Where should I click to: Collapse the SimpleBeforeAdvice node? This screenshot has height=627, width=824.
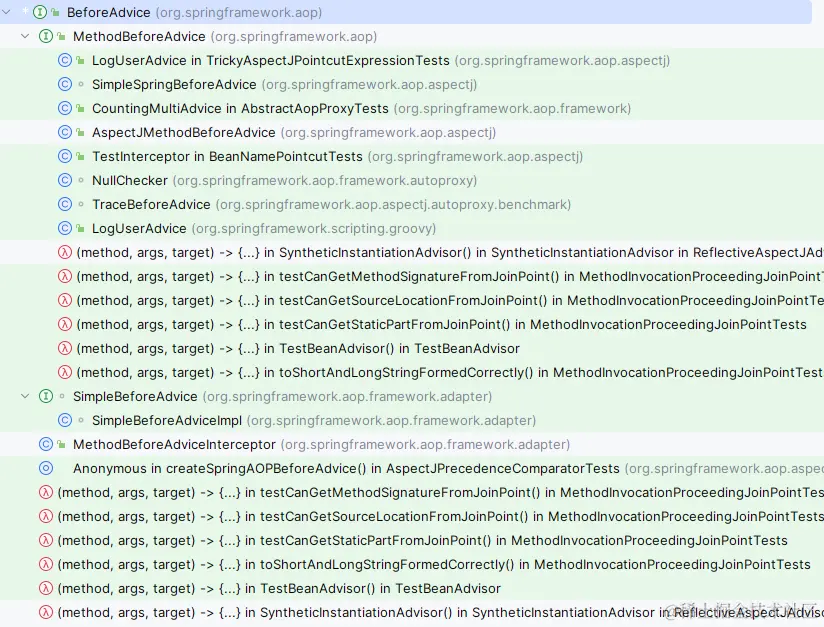tap(25, 396)
